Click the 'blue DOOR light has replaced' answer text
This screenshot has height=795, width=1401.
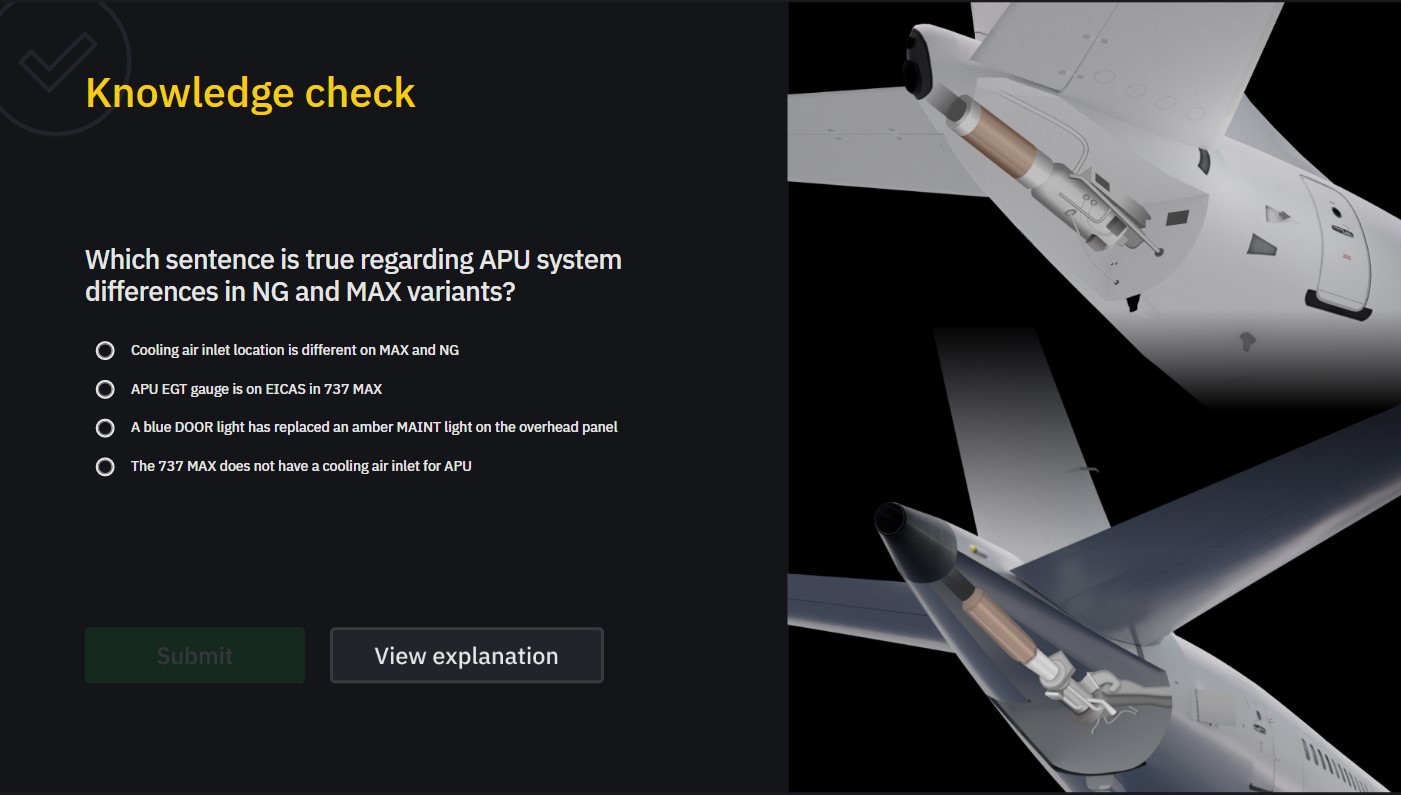tap(374, 427)
